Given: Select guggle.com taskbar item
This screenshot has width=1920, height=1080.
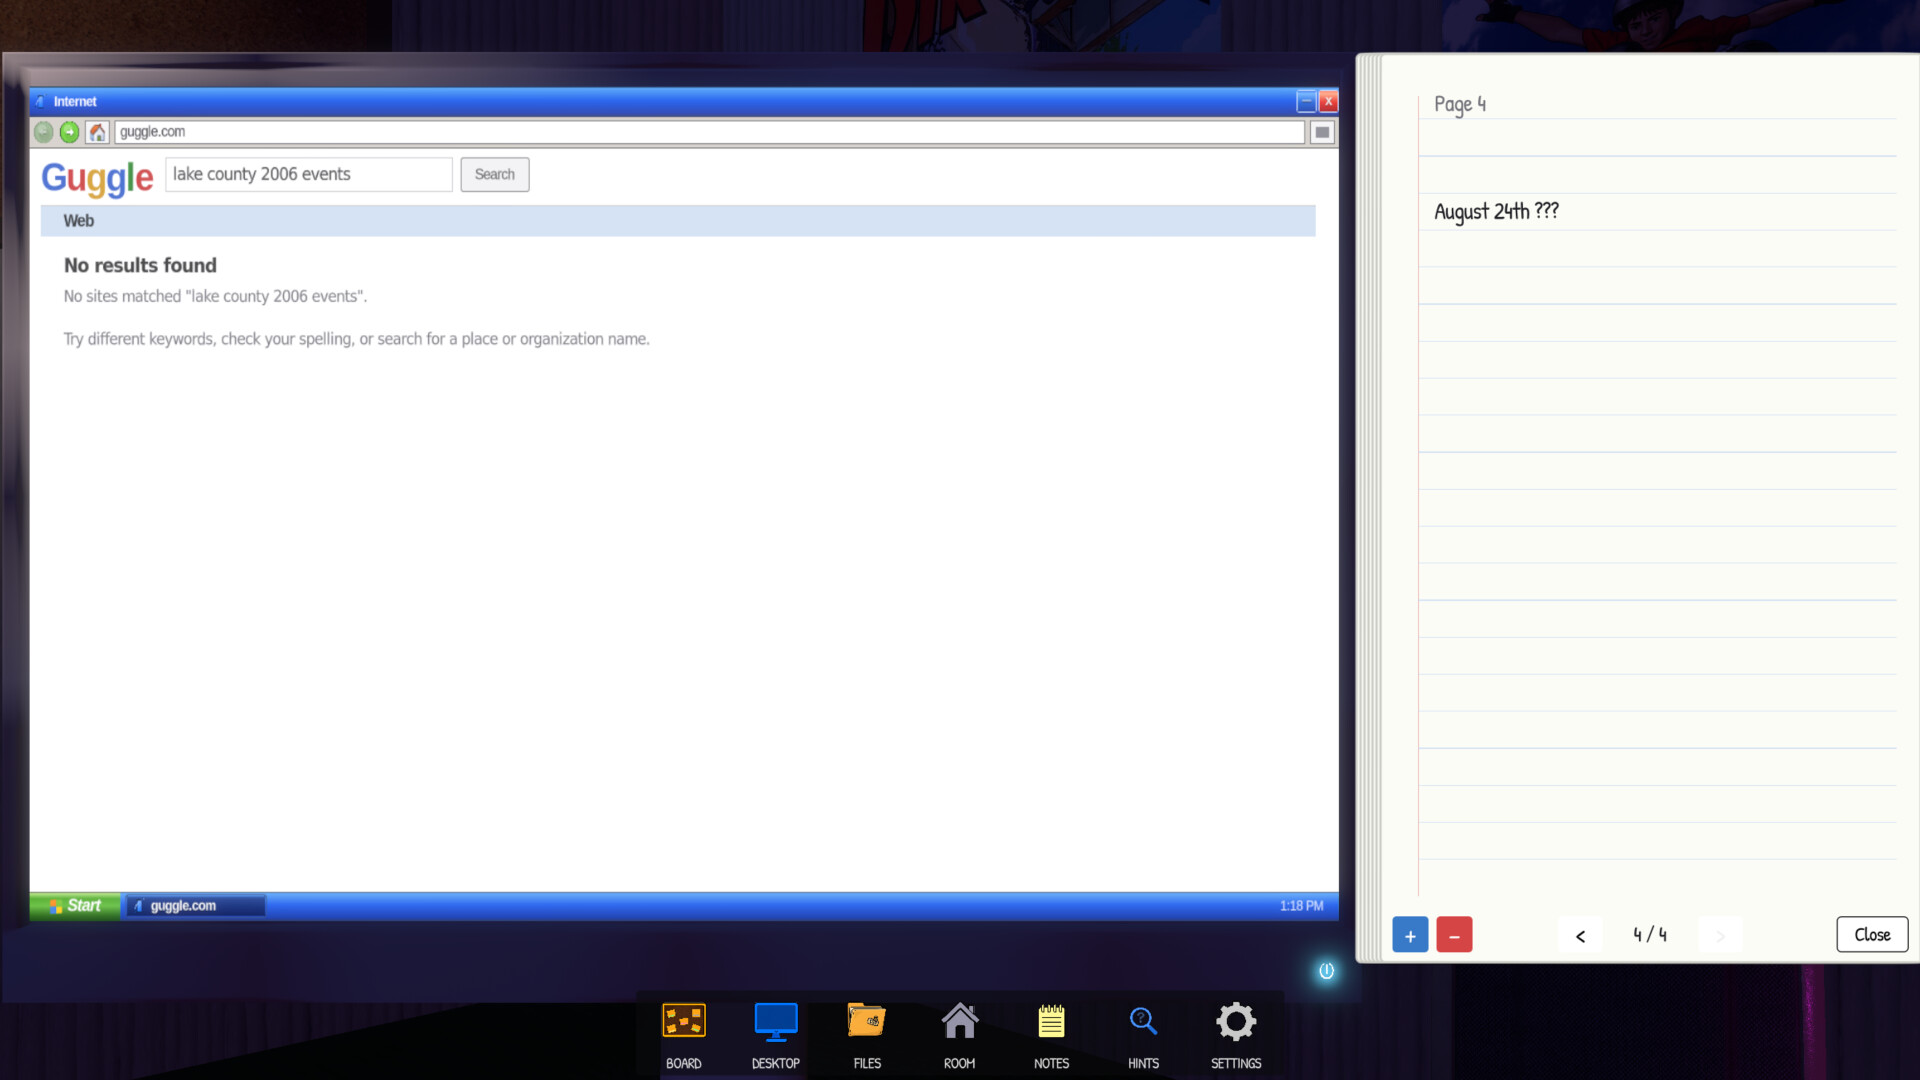Looking at the screenshot, I should (x=196, y=906).
